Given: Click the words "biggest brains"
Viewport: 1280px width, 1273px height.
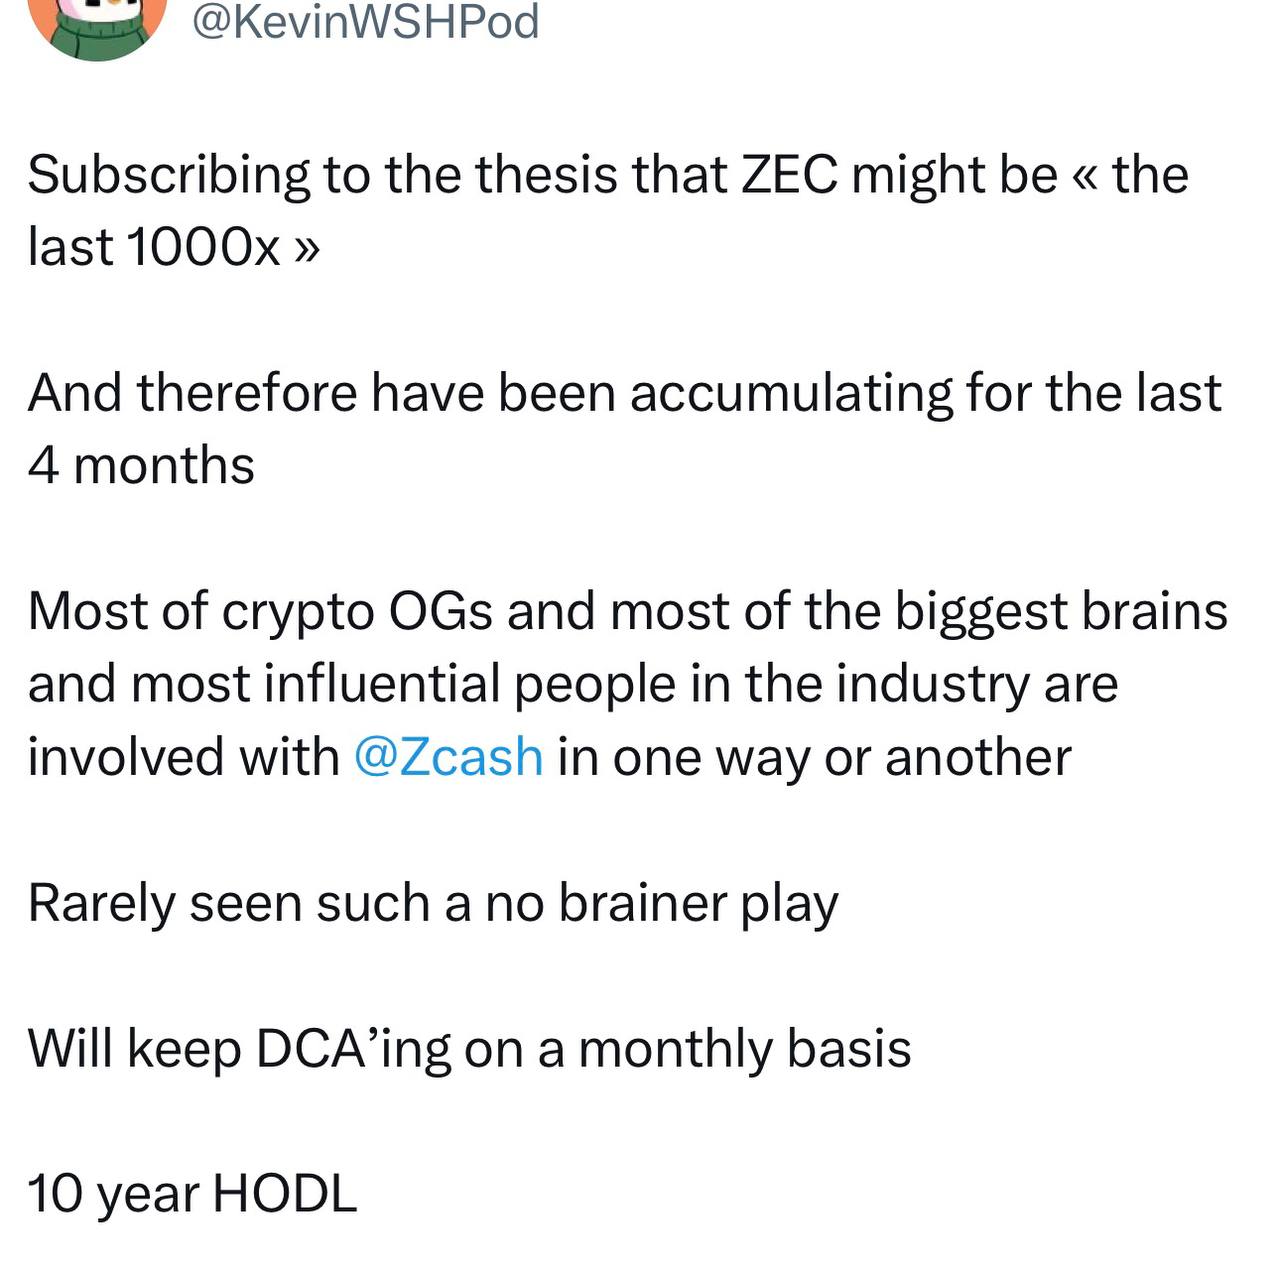Looking at the screenshot, I should [x=1061, y=611].
